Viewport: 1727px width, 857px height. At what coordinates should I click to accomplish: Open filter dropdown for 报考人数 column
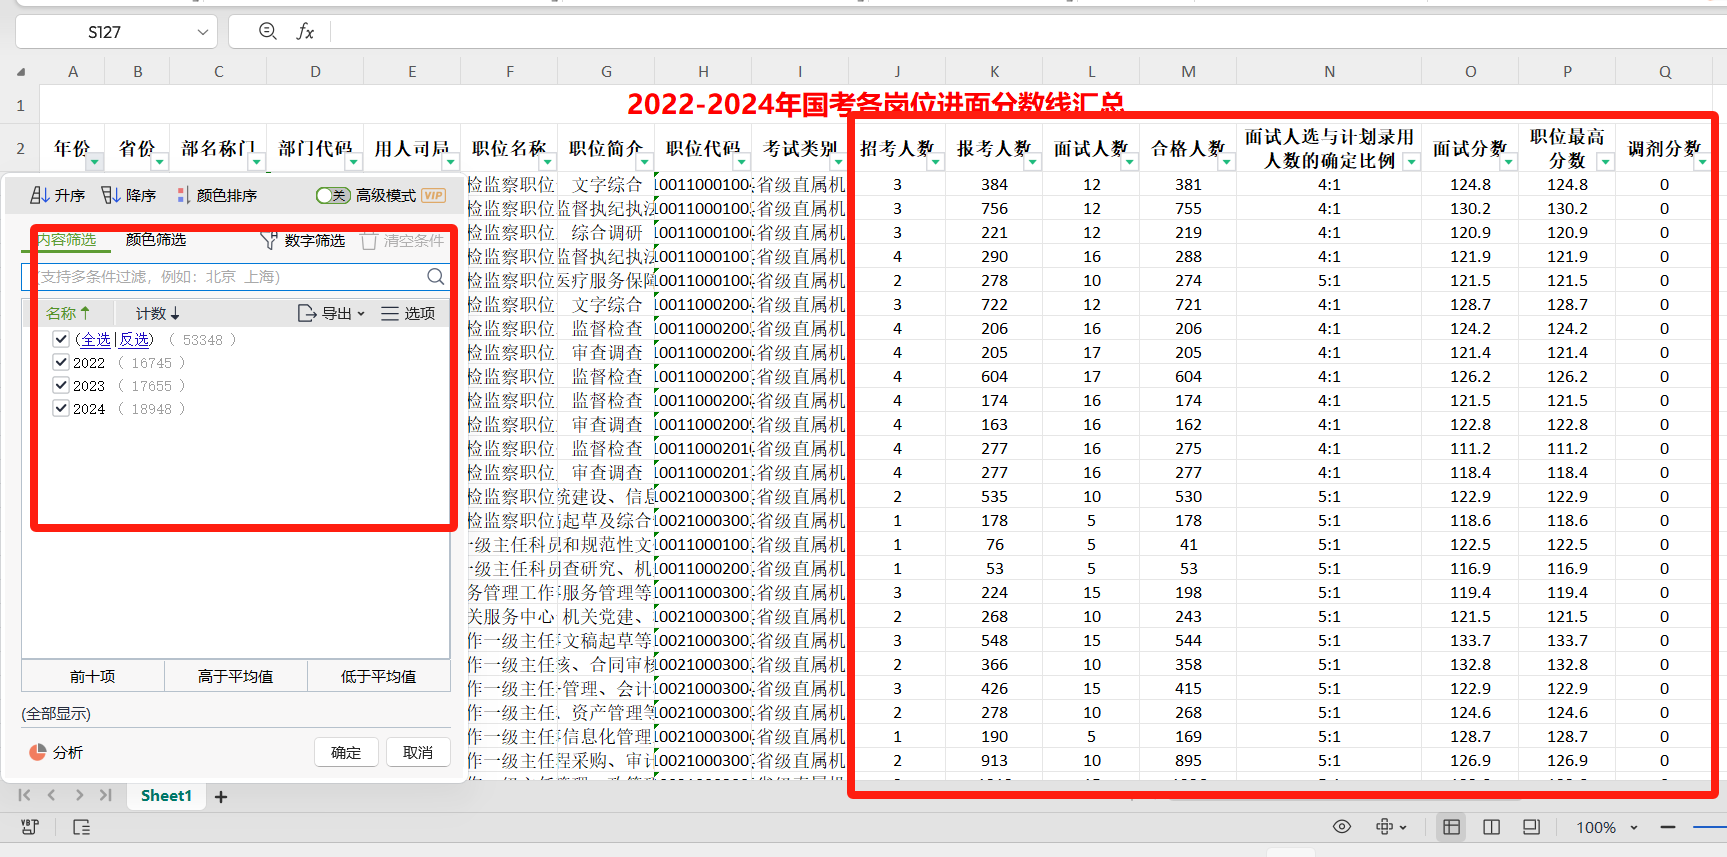click(1032, 161)
